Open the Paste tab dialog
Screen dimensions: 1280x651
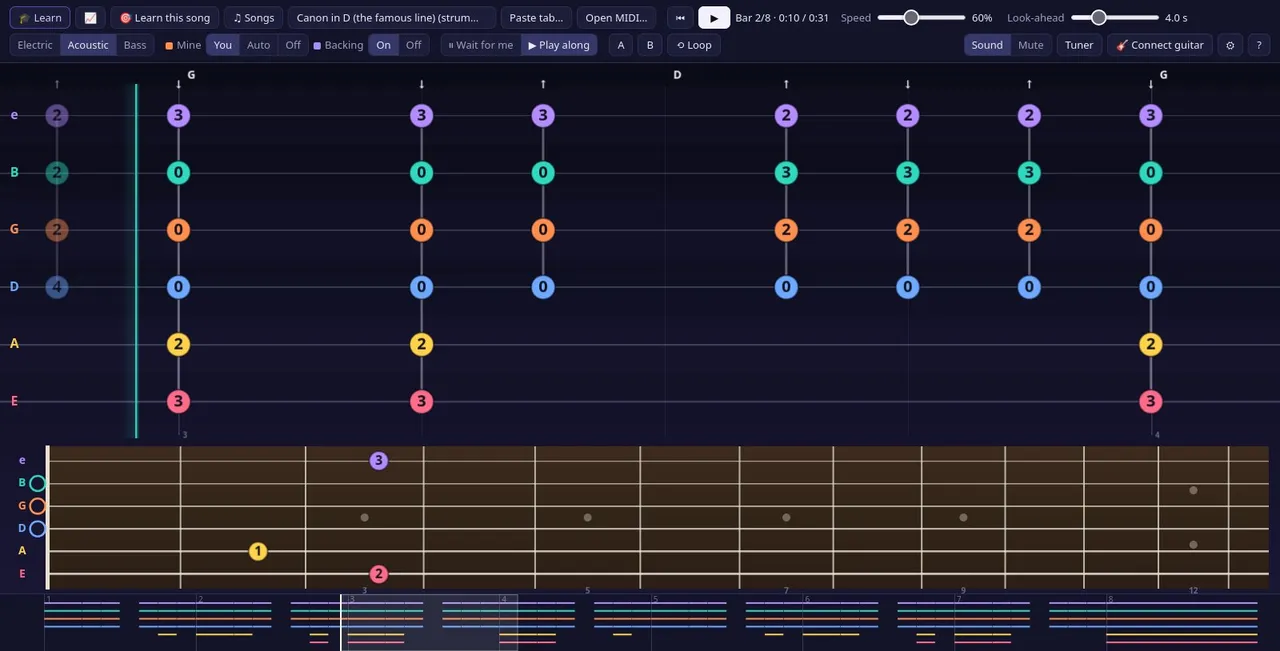point(536,18)
